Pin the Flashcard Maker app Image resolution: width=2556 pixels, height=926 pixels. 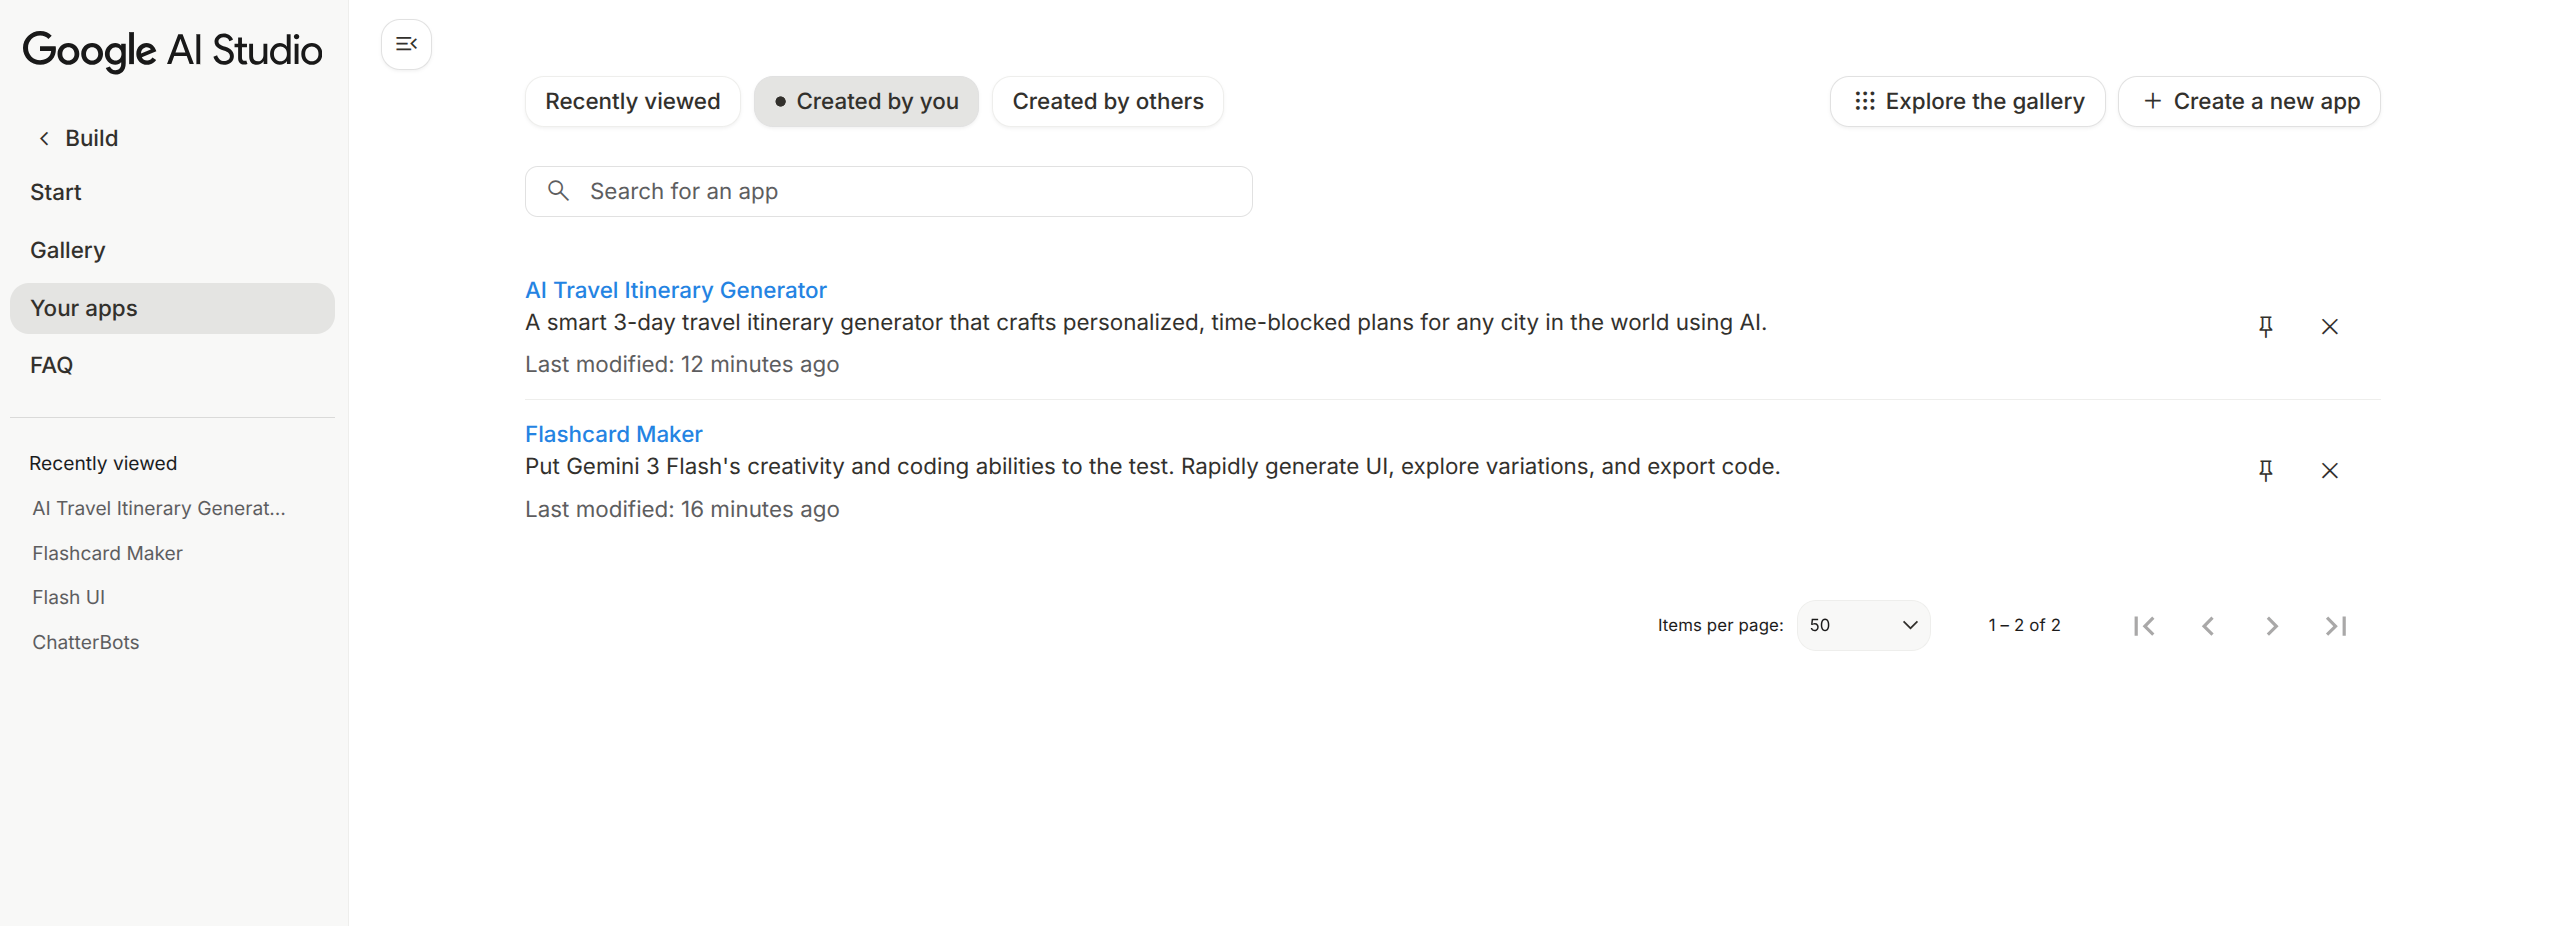click(x=2266, y=470)
